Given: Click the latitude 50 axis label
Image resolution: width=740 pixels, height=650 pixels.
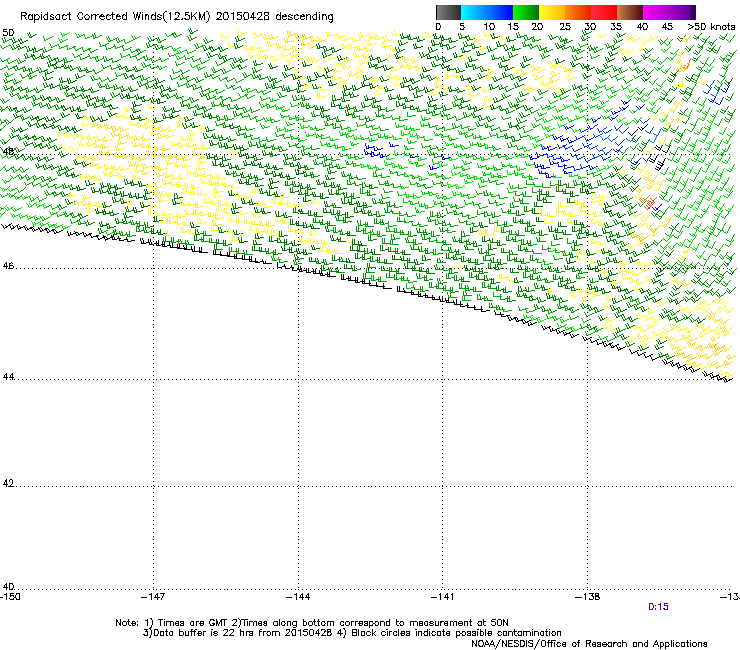Looking at the screenshot, I should (x=8, y=33).
